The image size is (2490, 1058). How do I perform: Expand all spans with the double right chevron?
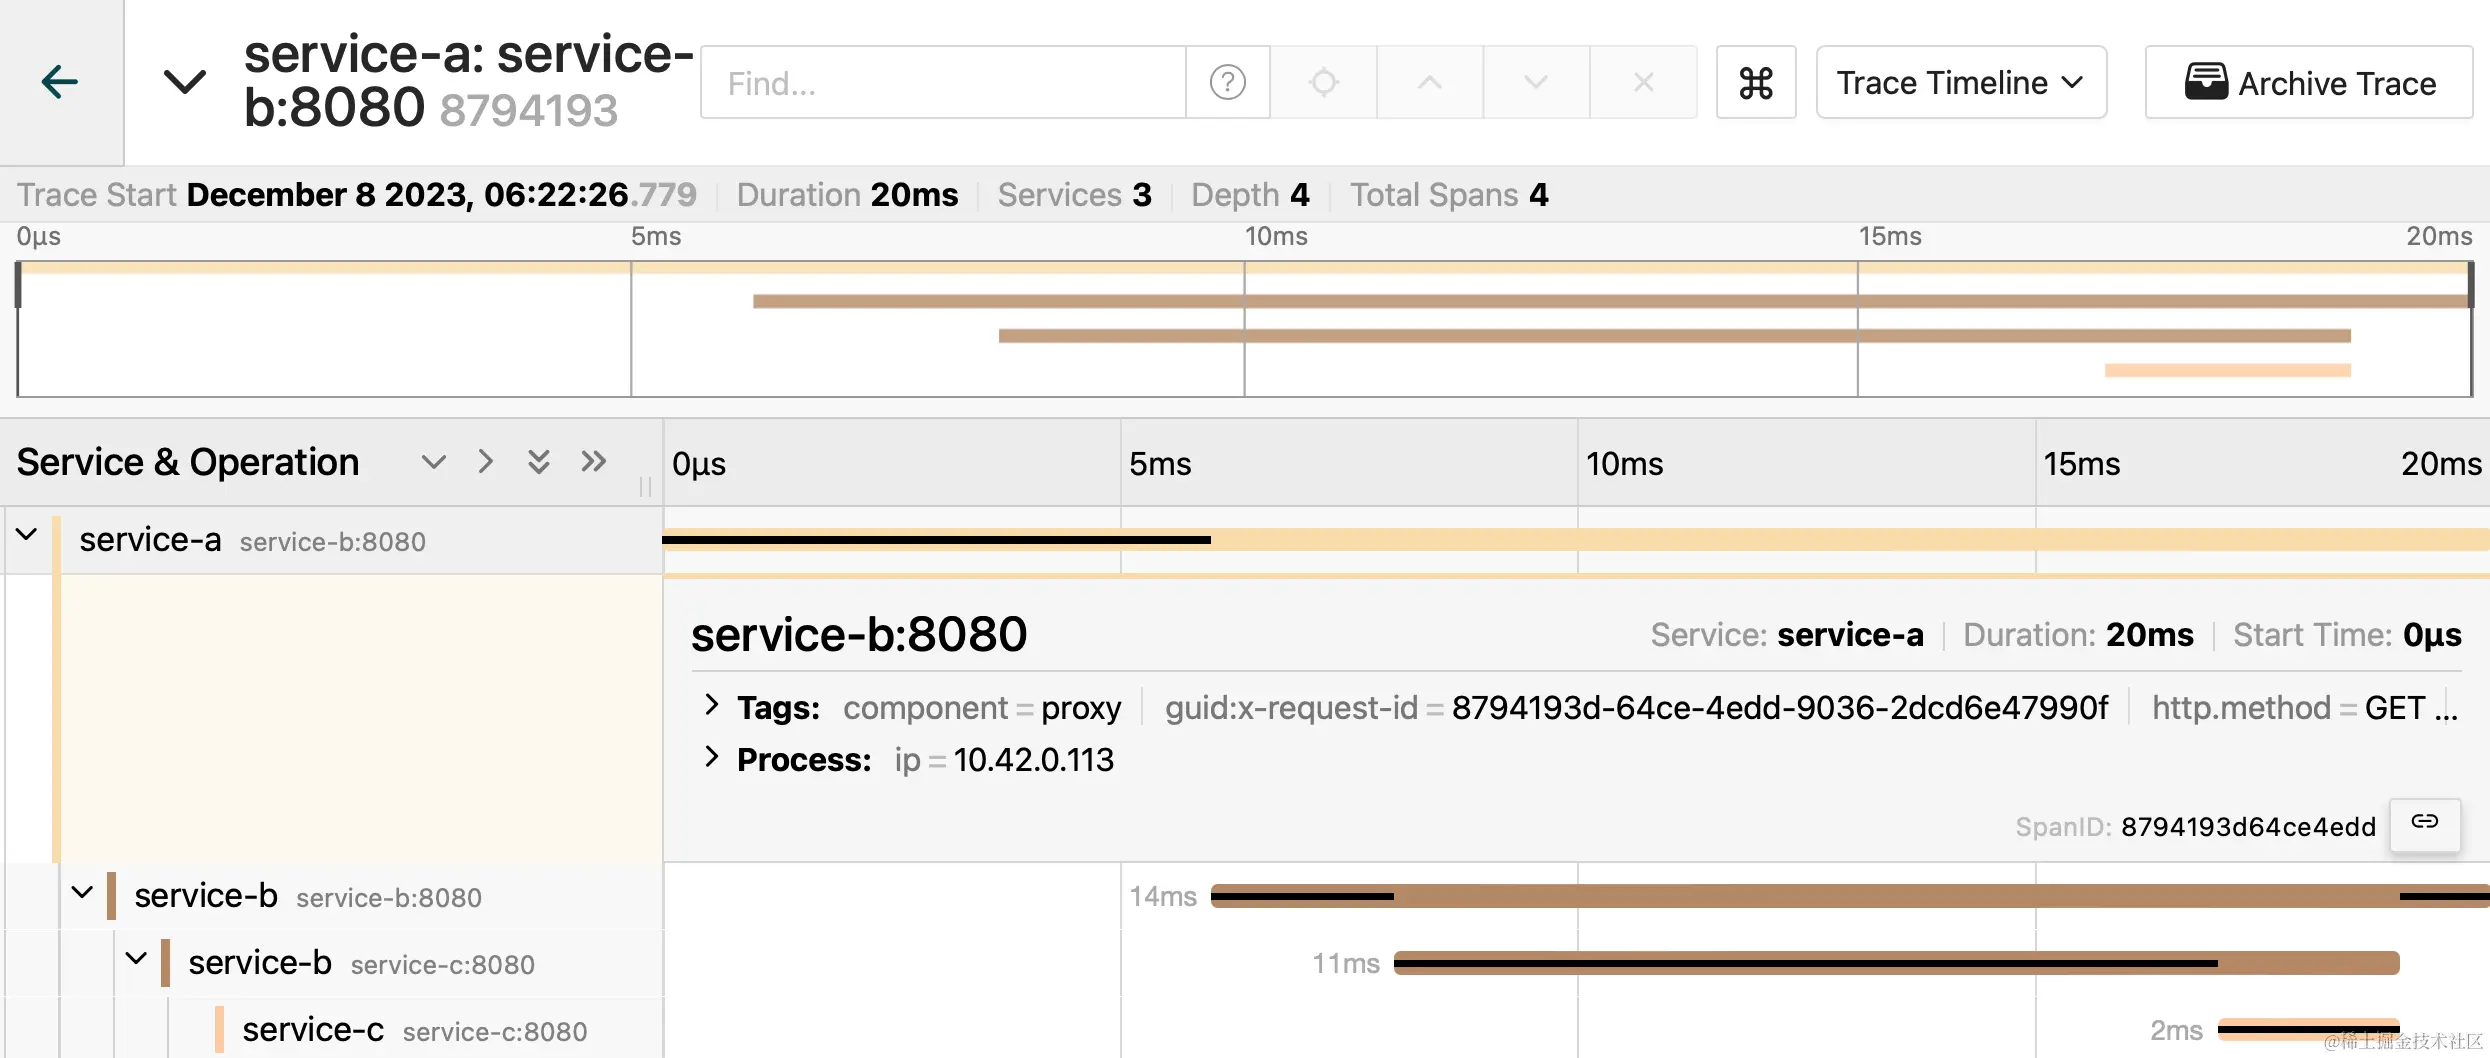coord(594,462)
